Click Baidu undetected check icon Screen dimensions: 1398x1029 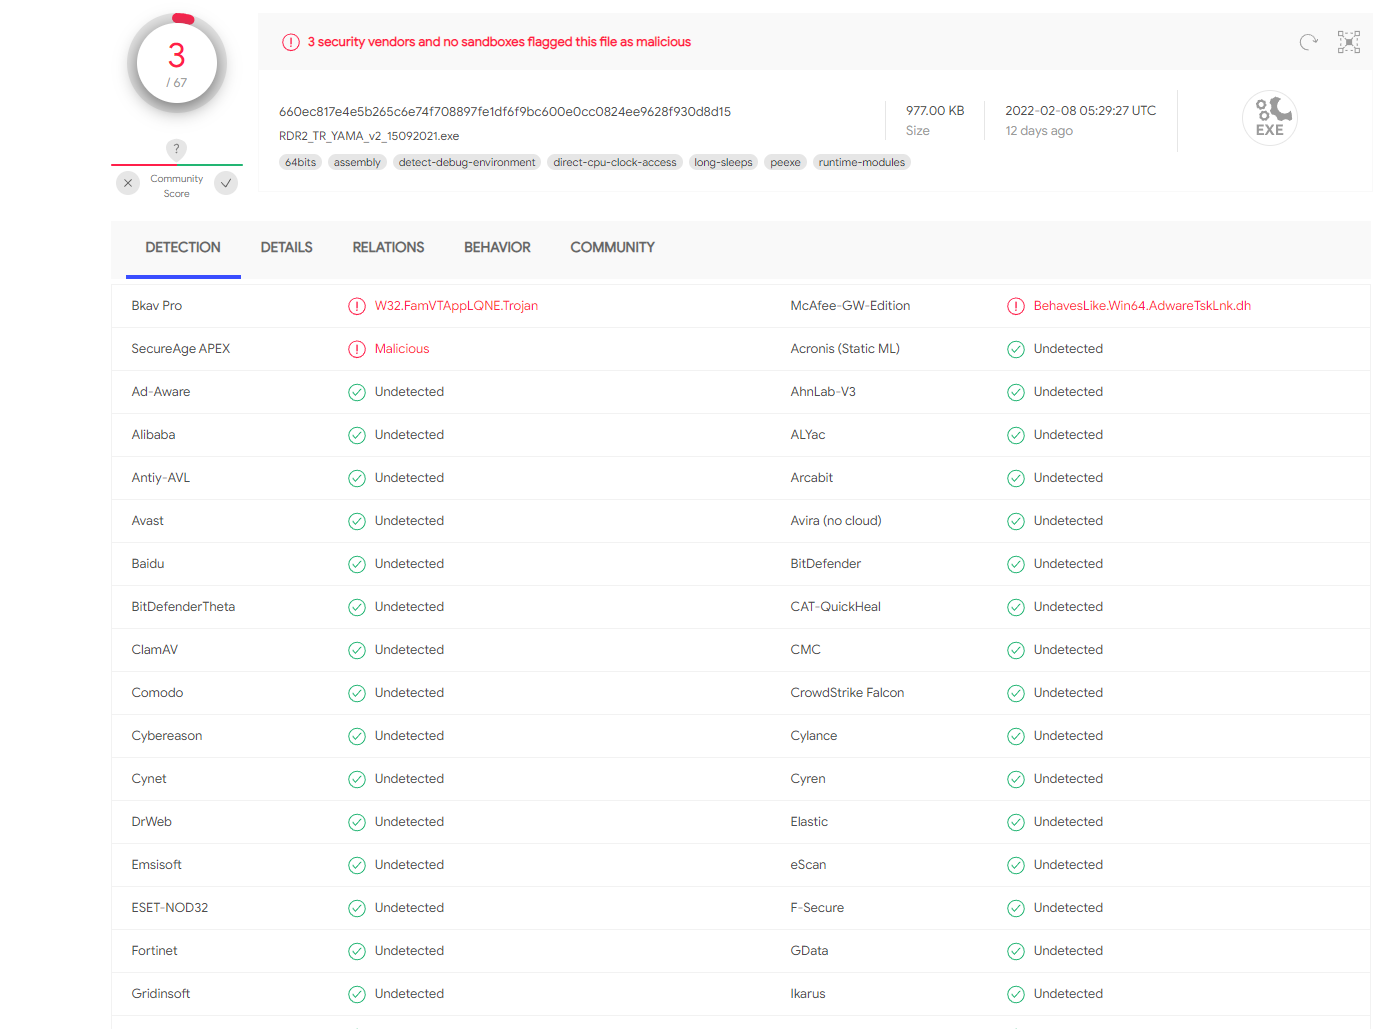357,564
